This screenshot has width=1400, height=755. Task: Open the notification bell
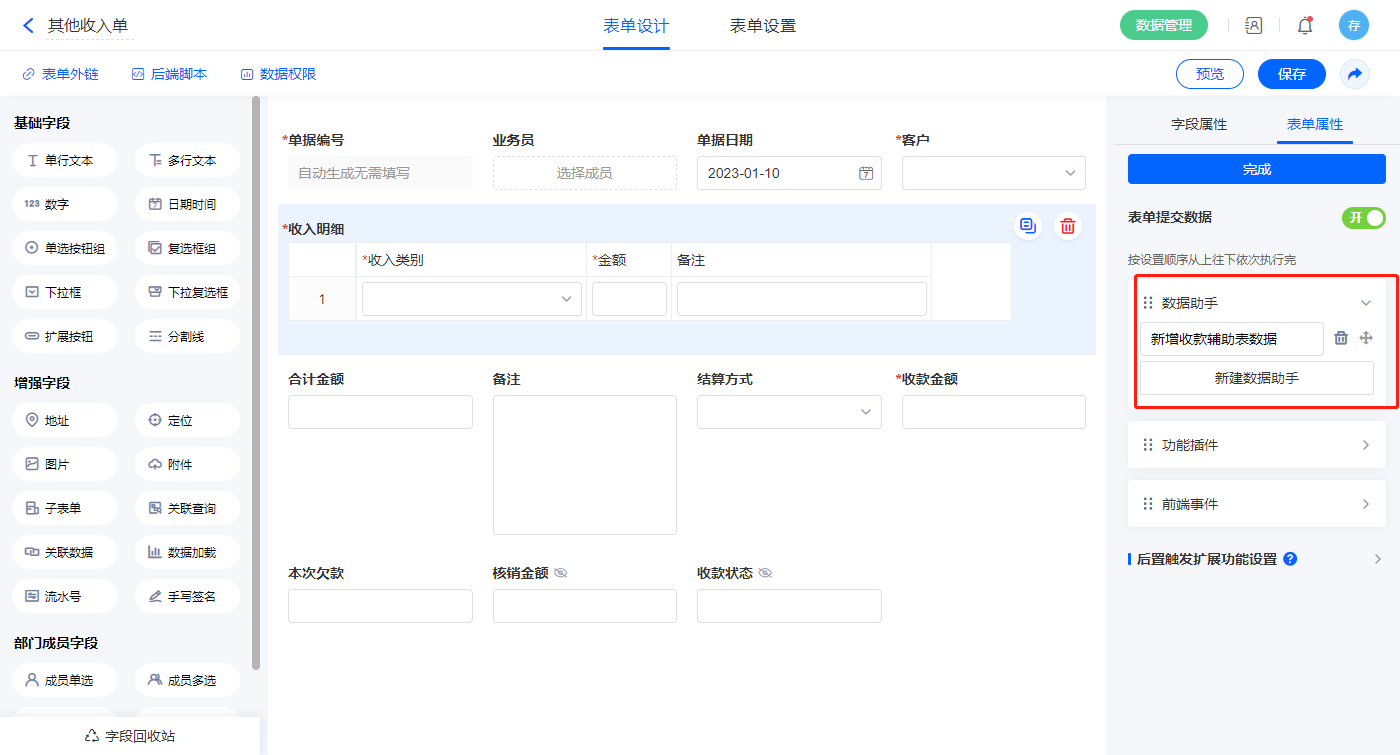[x=1304, y=26]
